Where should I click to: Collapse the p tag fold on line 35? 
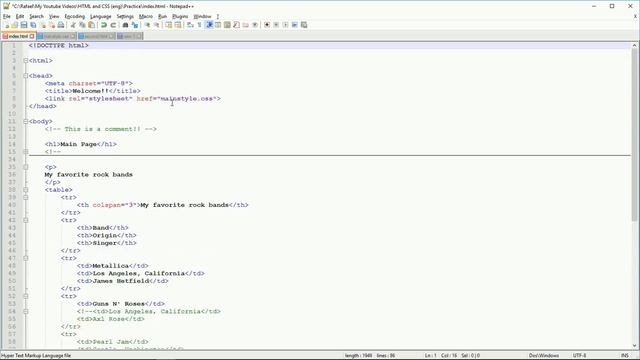26,167
